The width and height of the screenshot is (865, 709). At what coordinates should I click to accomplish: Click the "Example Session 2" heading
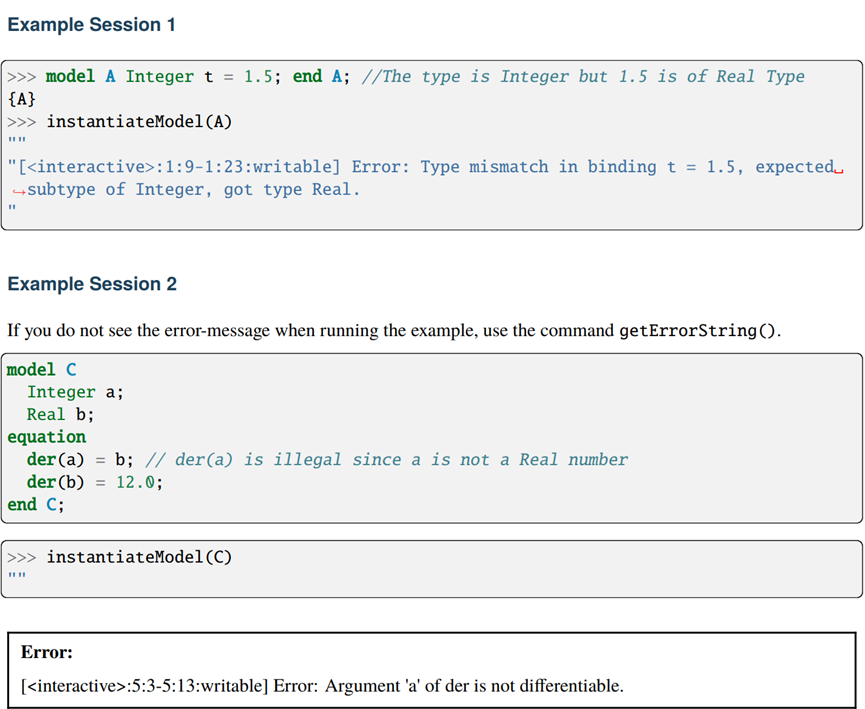(x=92, y=284)
